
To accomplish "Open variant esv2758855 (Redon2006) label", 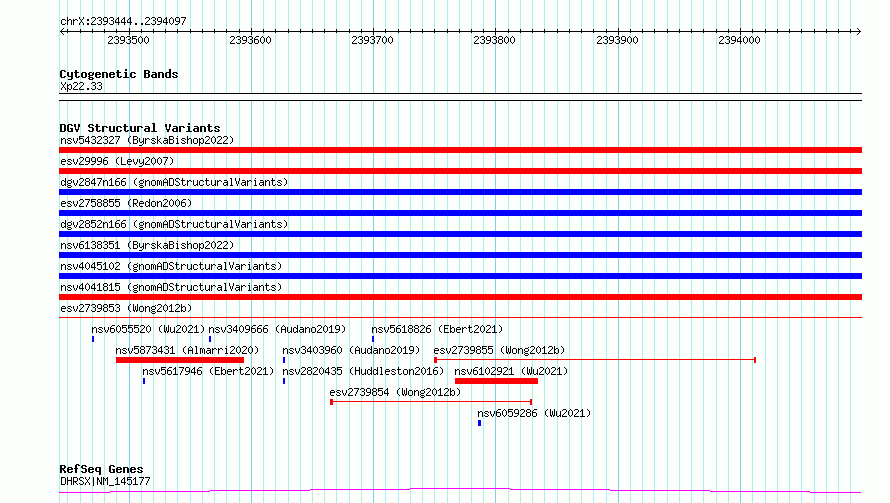I will 126,203.
